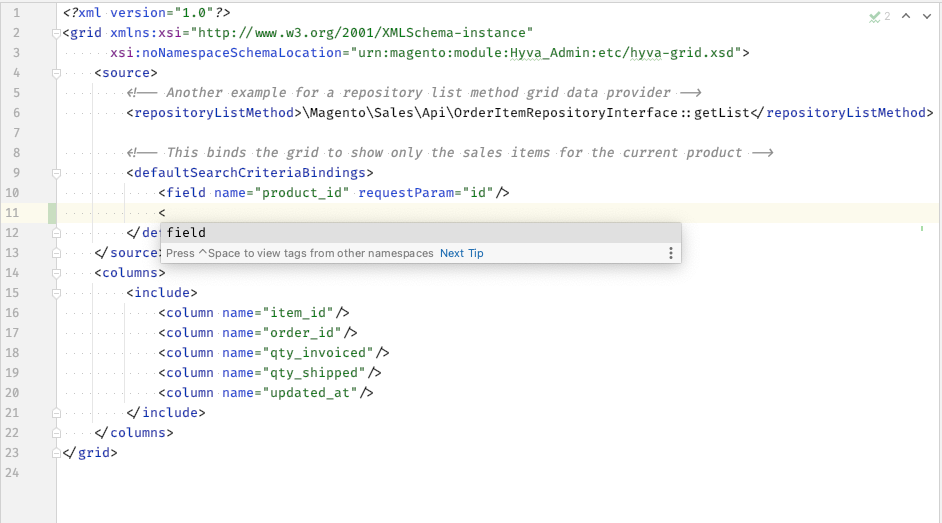Go to next highlighted error arrow
Image resolution: width=942 pixels, height=523 pixels.
coord(927,16)
